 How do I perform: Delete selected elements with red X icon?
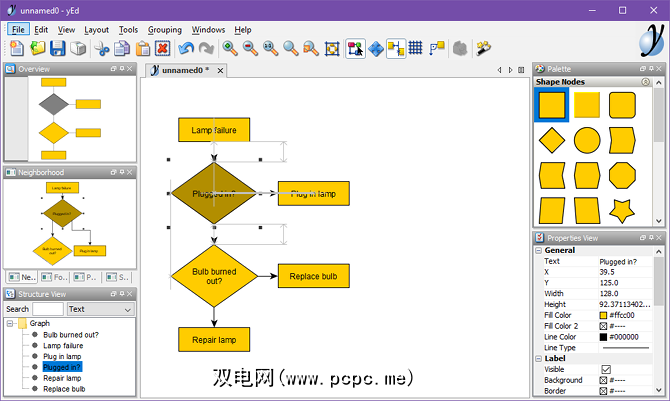click(x=163, y=48)
